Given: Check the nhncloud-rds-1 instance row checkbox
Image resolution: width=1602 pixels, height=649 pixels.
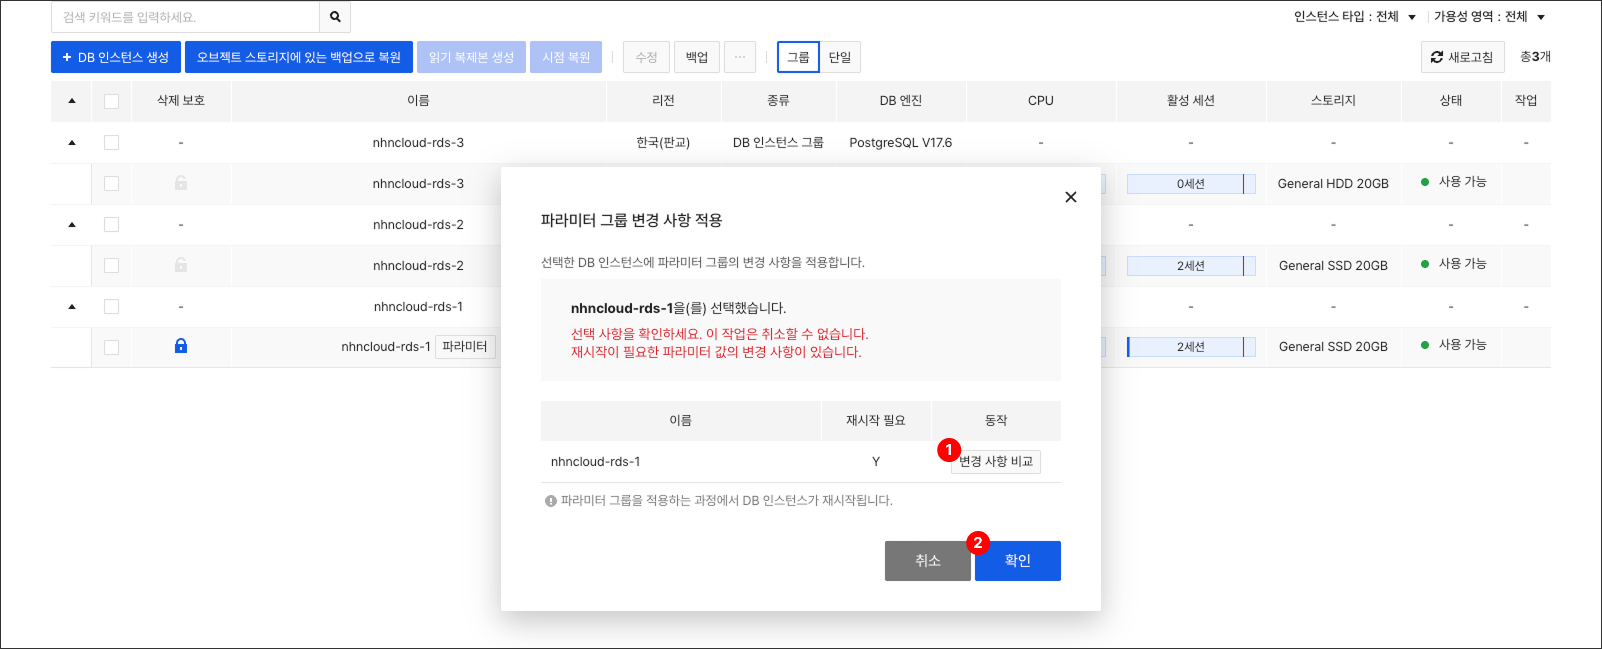Looking at the screenshot, I should (x=111, y=348).
